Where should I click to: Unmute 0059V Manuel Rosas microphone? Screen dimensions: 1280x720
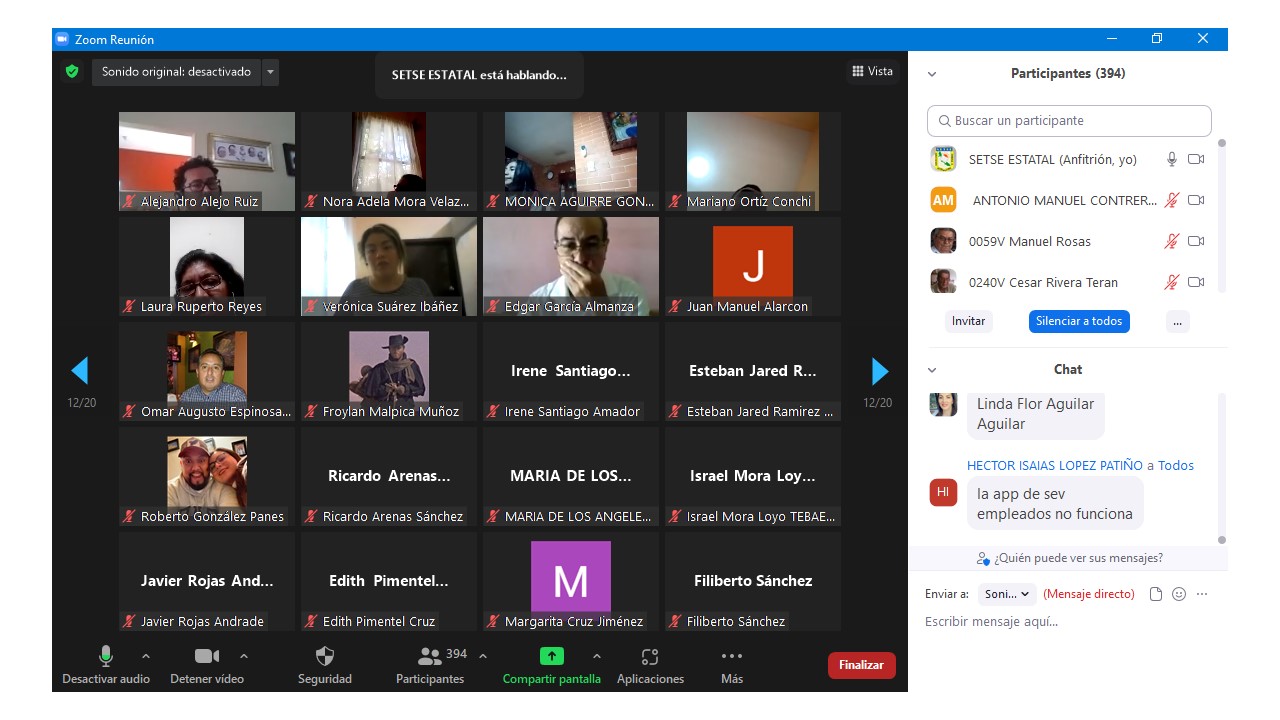tap(1171, 241)
